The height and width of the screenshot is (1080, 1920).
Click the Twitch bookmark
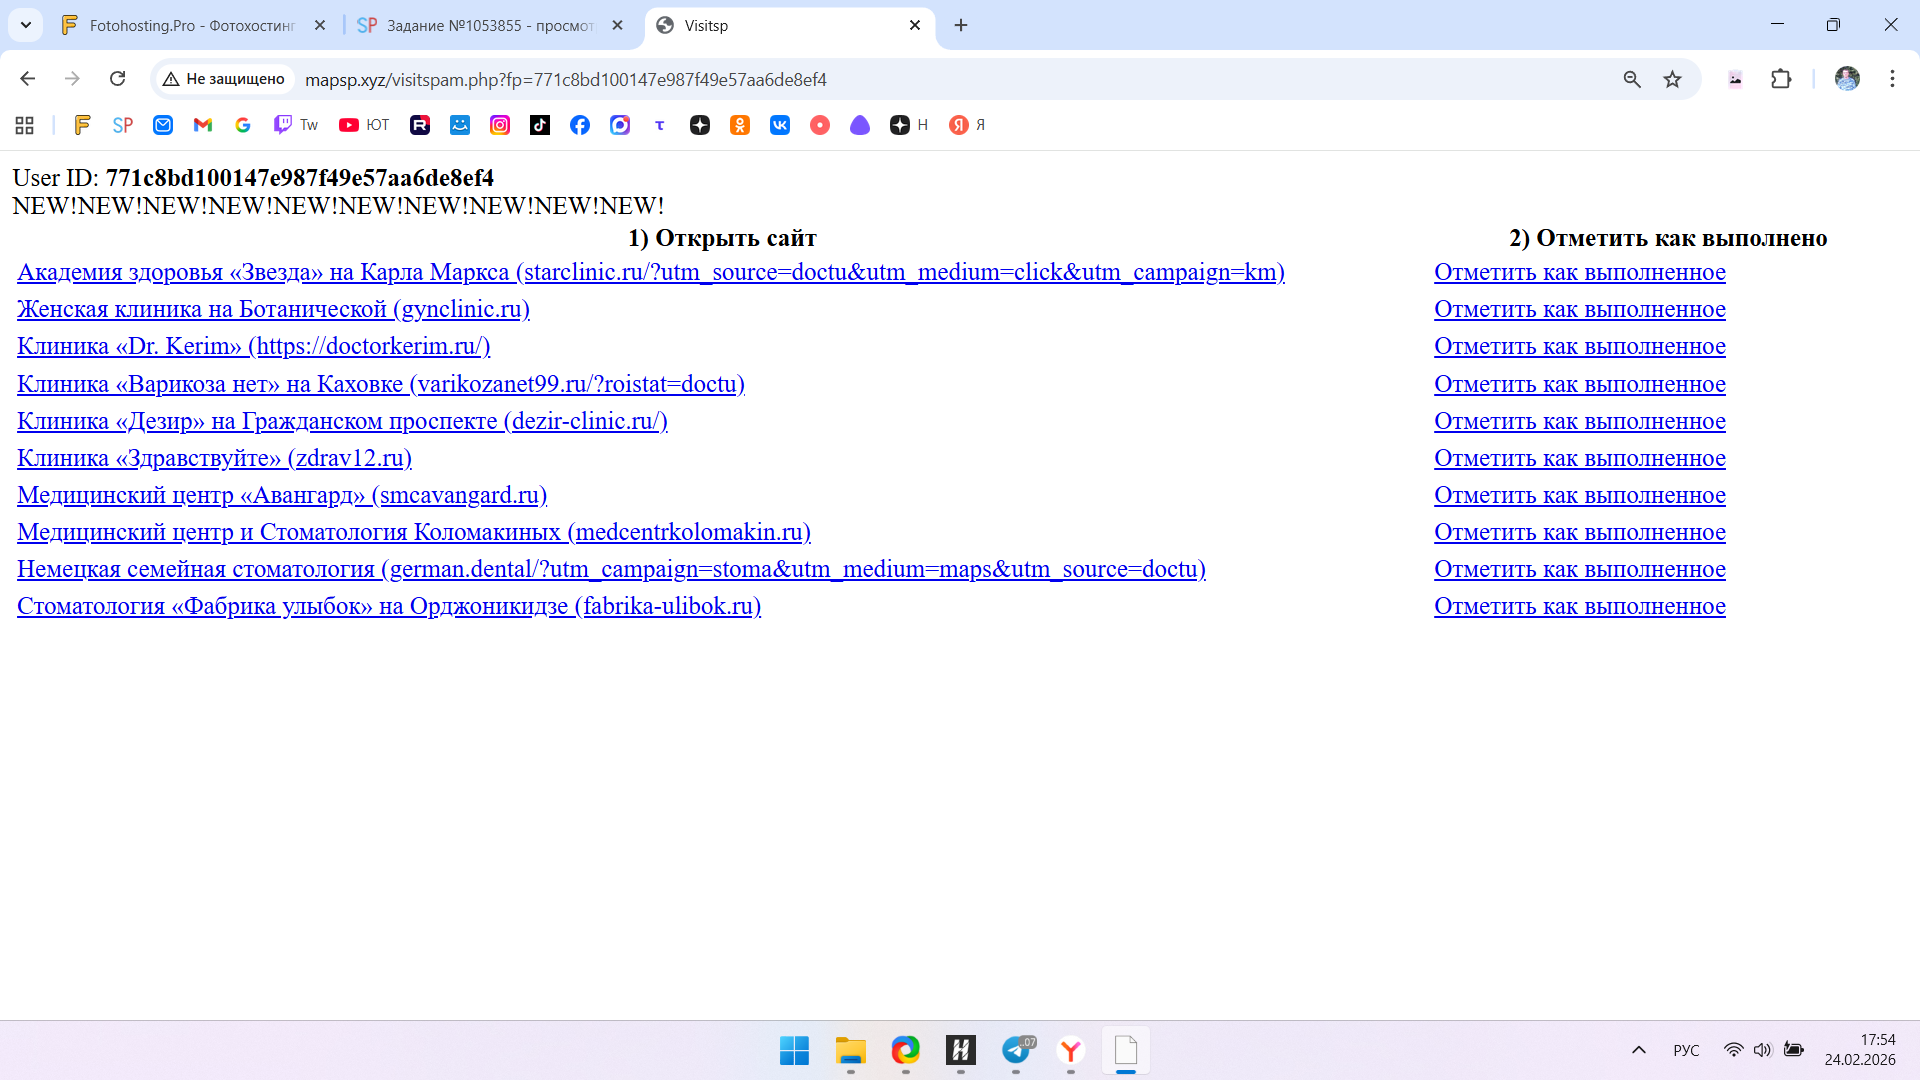(296, 125)
